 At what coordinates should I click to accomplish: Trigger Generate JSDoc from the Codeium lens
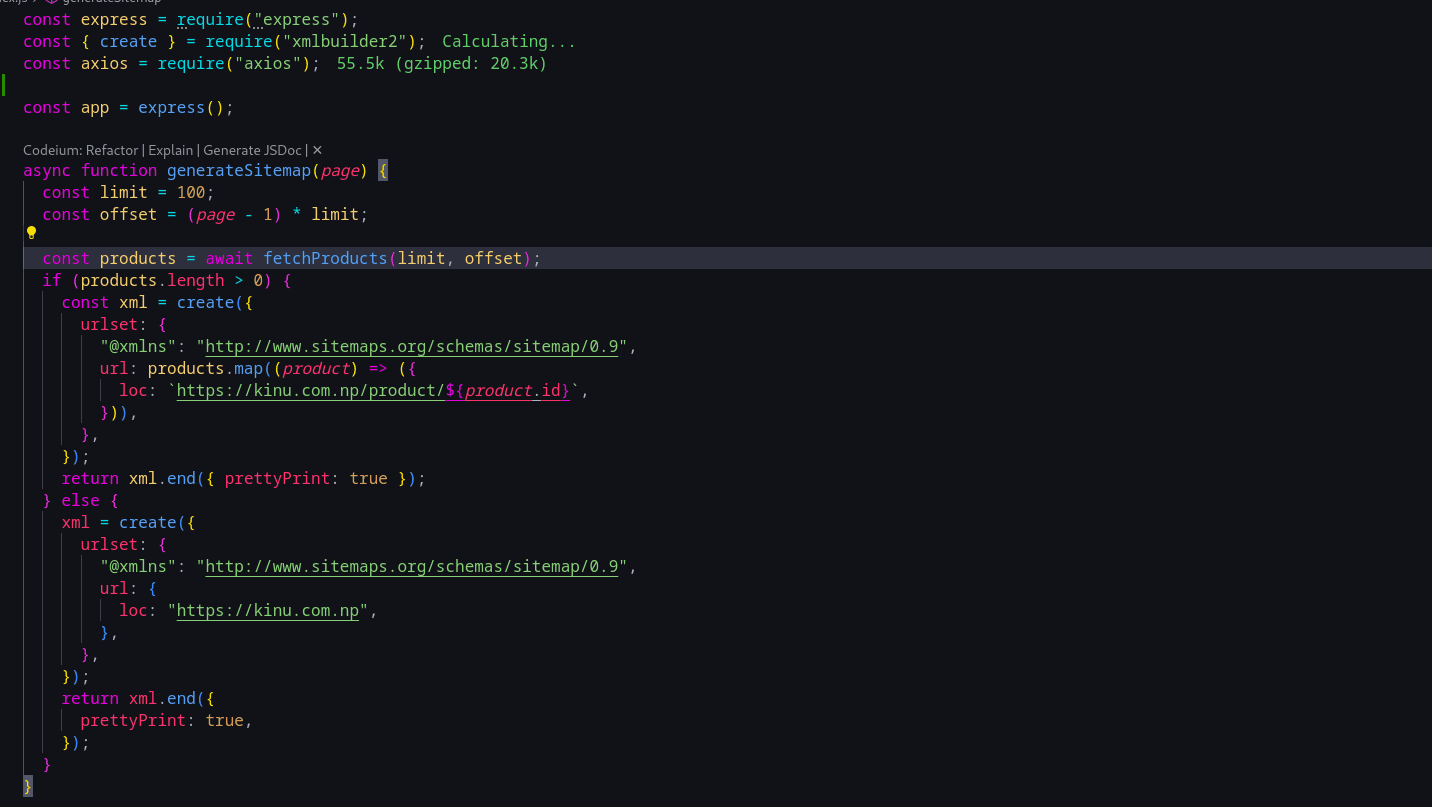(253, 150)
